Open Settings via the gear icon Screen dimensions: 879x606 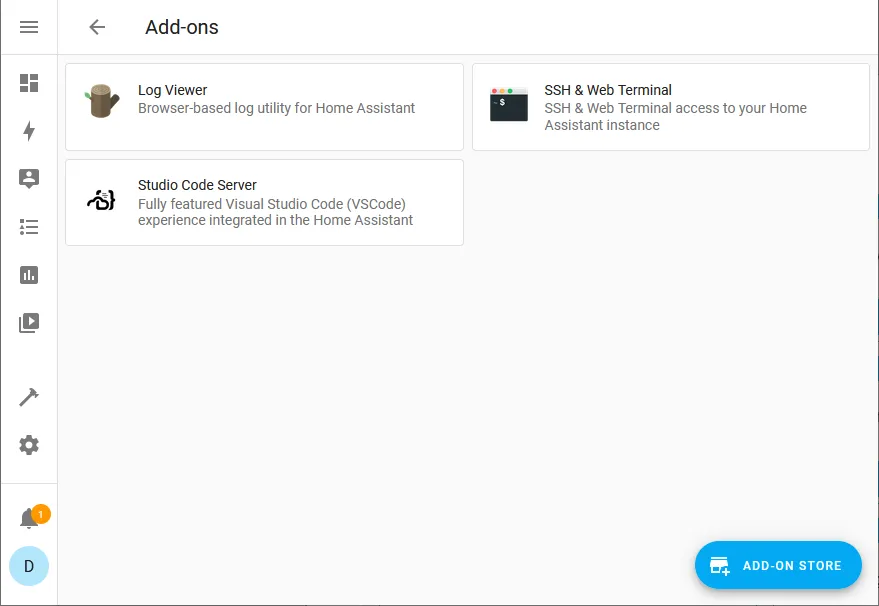[28, 444]
